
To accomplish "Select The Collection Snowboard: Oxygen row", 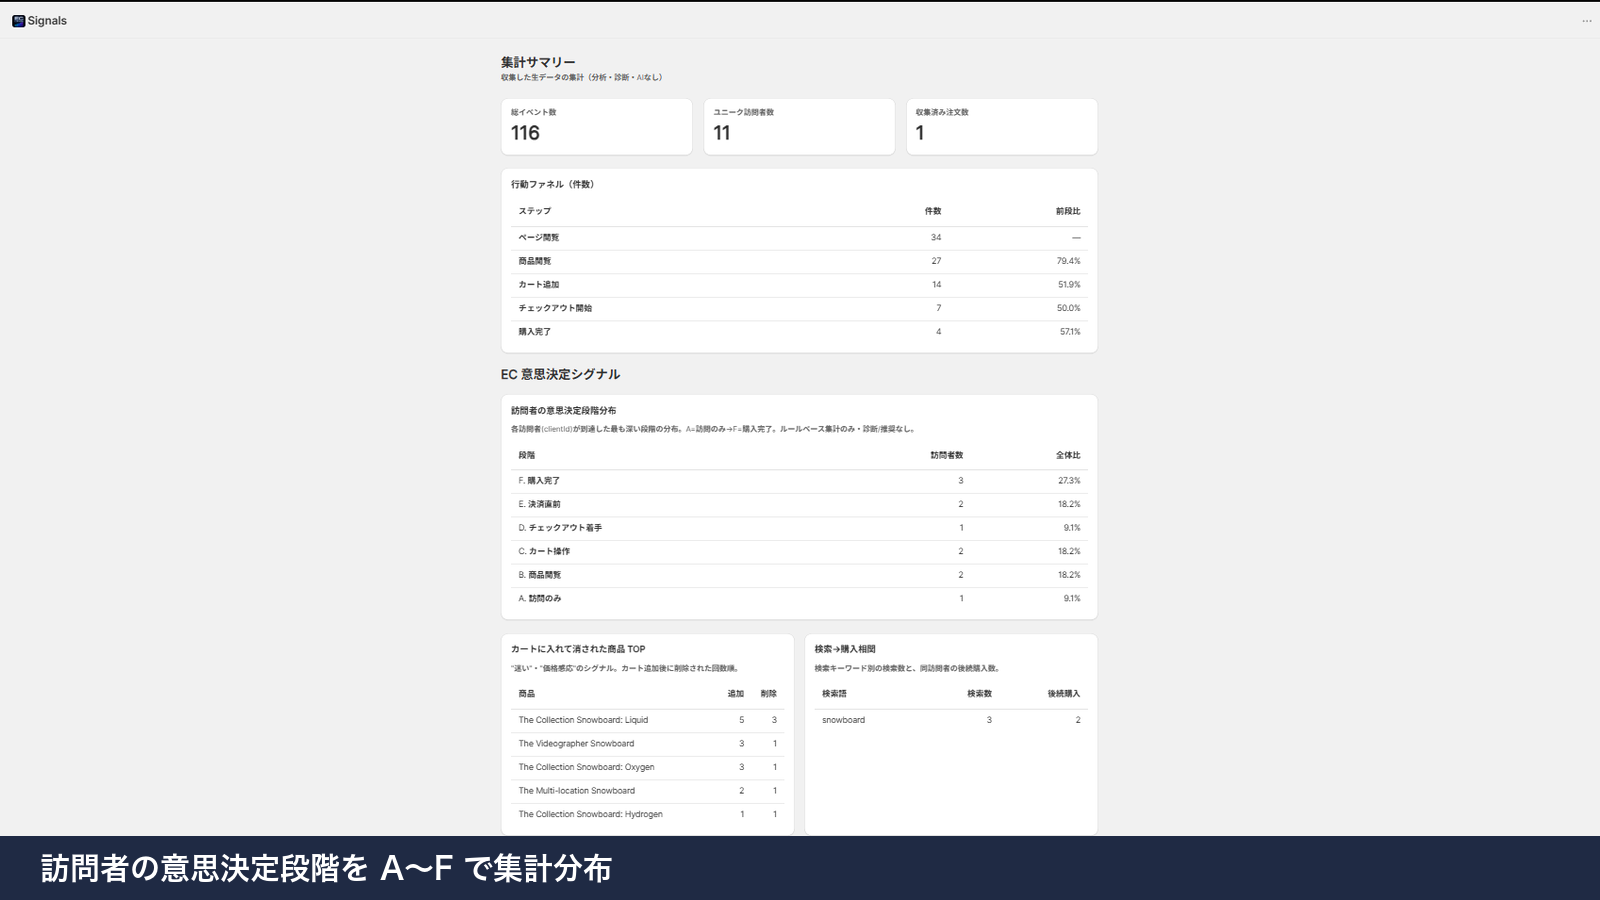I will (x=647, y=767).
